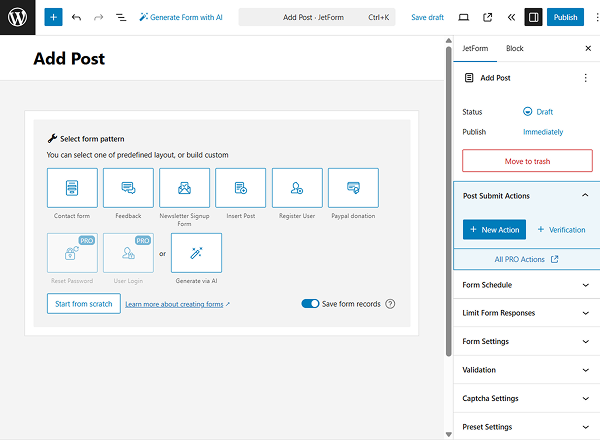This screenshot has width=600, height=440.
Task: Expand the Preset Settings panel
Action: (526, 427)
